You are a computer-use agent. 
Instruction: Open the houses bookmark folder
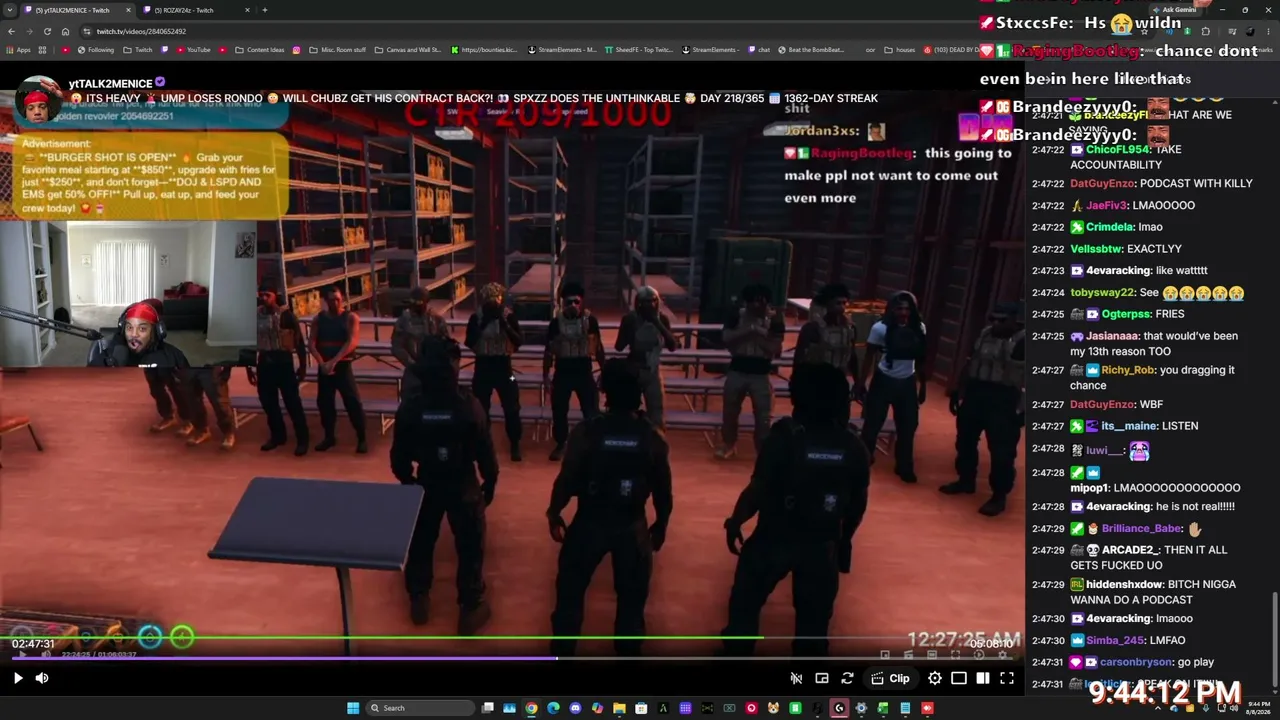coord(899,50)
